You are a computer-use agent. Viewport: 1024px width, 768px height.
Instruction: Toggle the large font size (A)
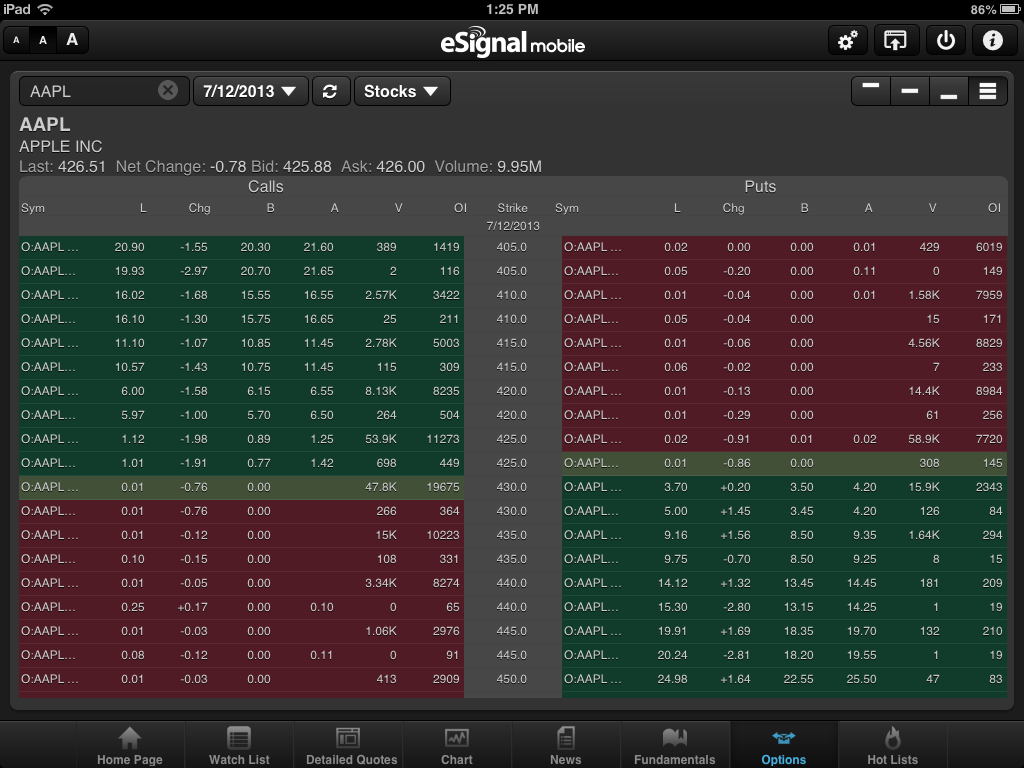tap(70, 40)
